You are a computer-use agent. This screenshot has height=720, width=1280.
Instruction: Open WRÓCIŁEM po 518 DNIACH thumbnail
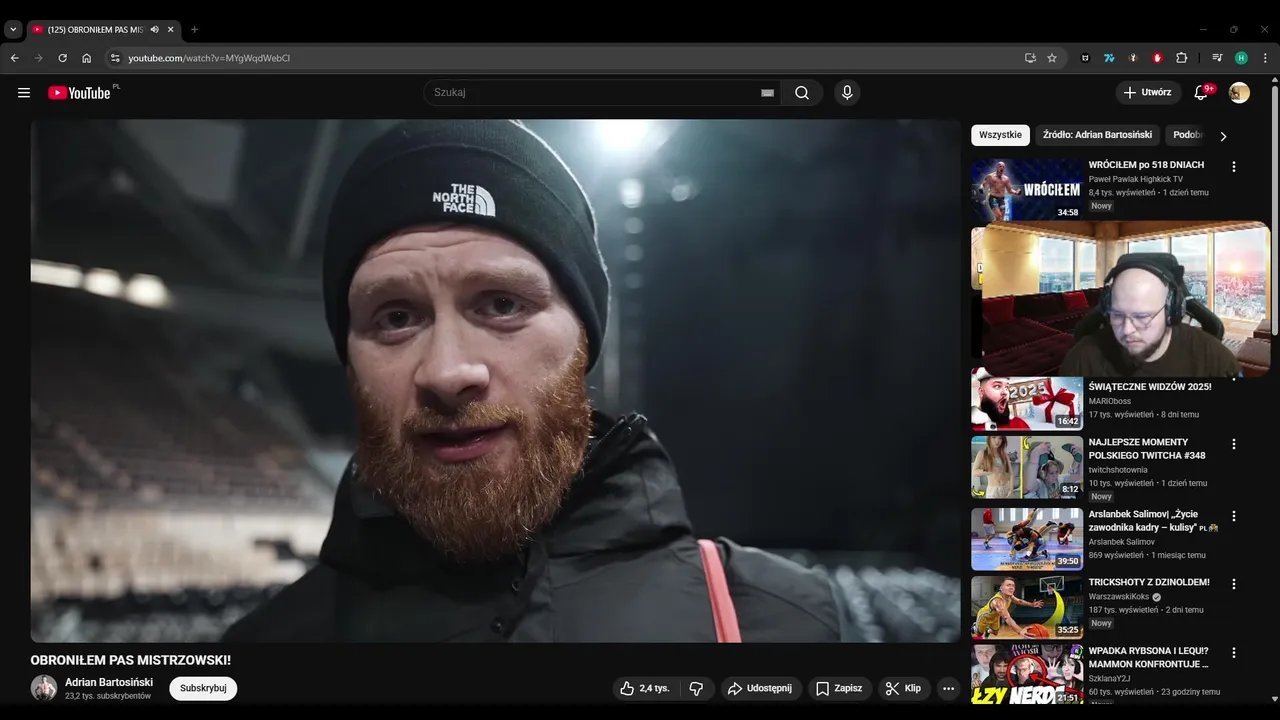coord(1027,189)
